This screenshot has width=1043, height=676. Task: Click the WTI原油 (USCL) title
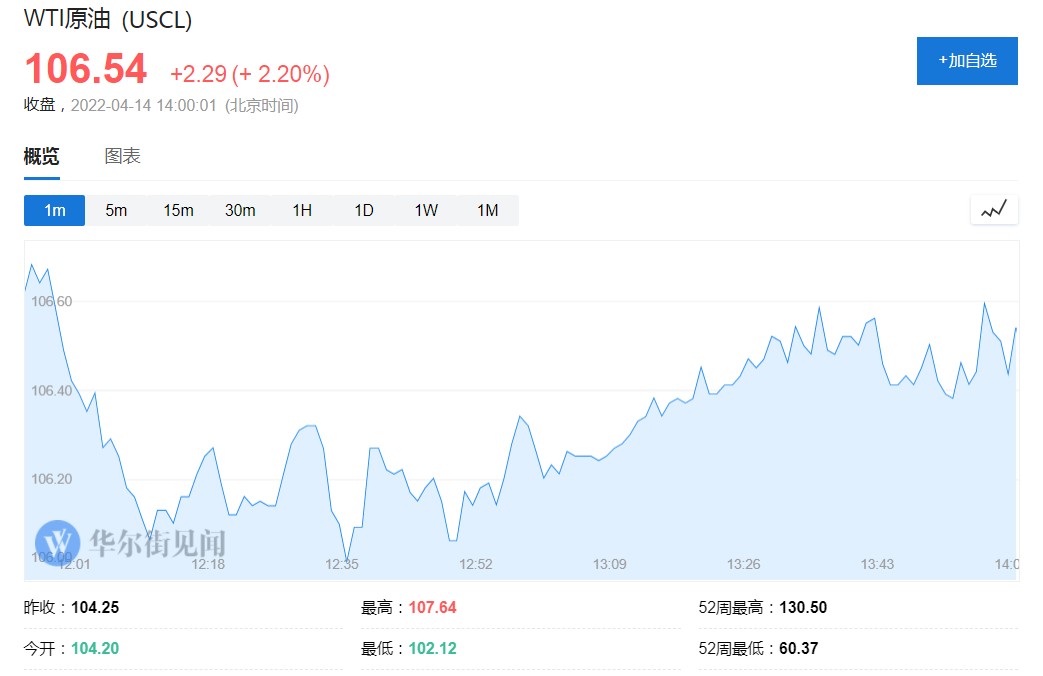pos(108,19)
